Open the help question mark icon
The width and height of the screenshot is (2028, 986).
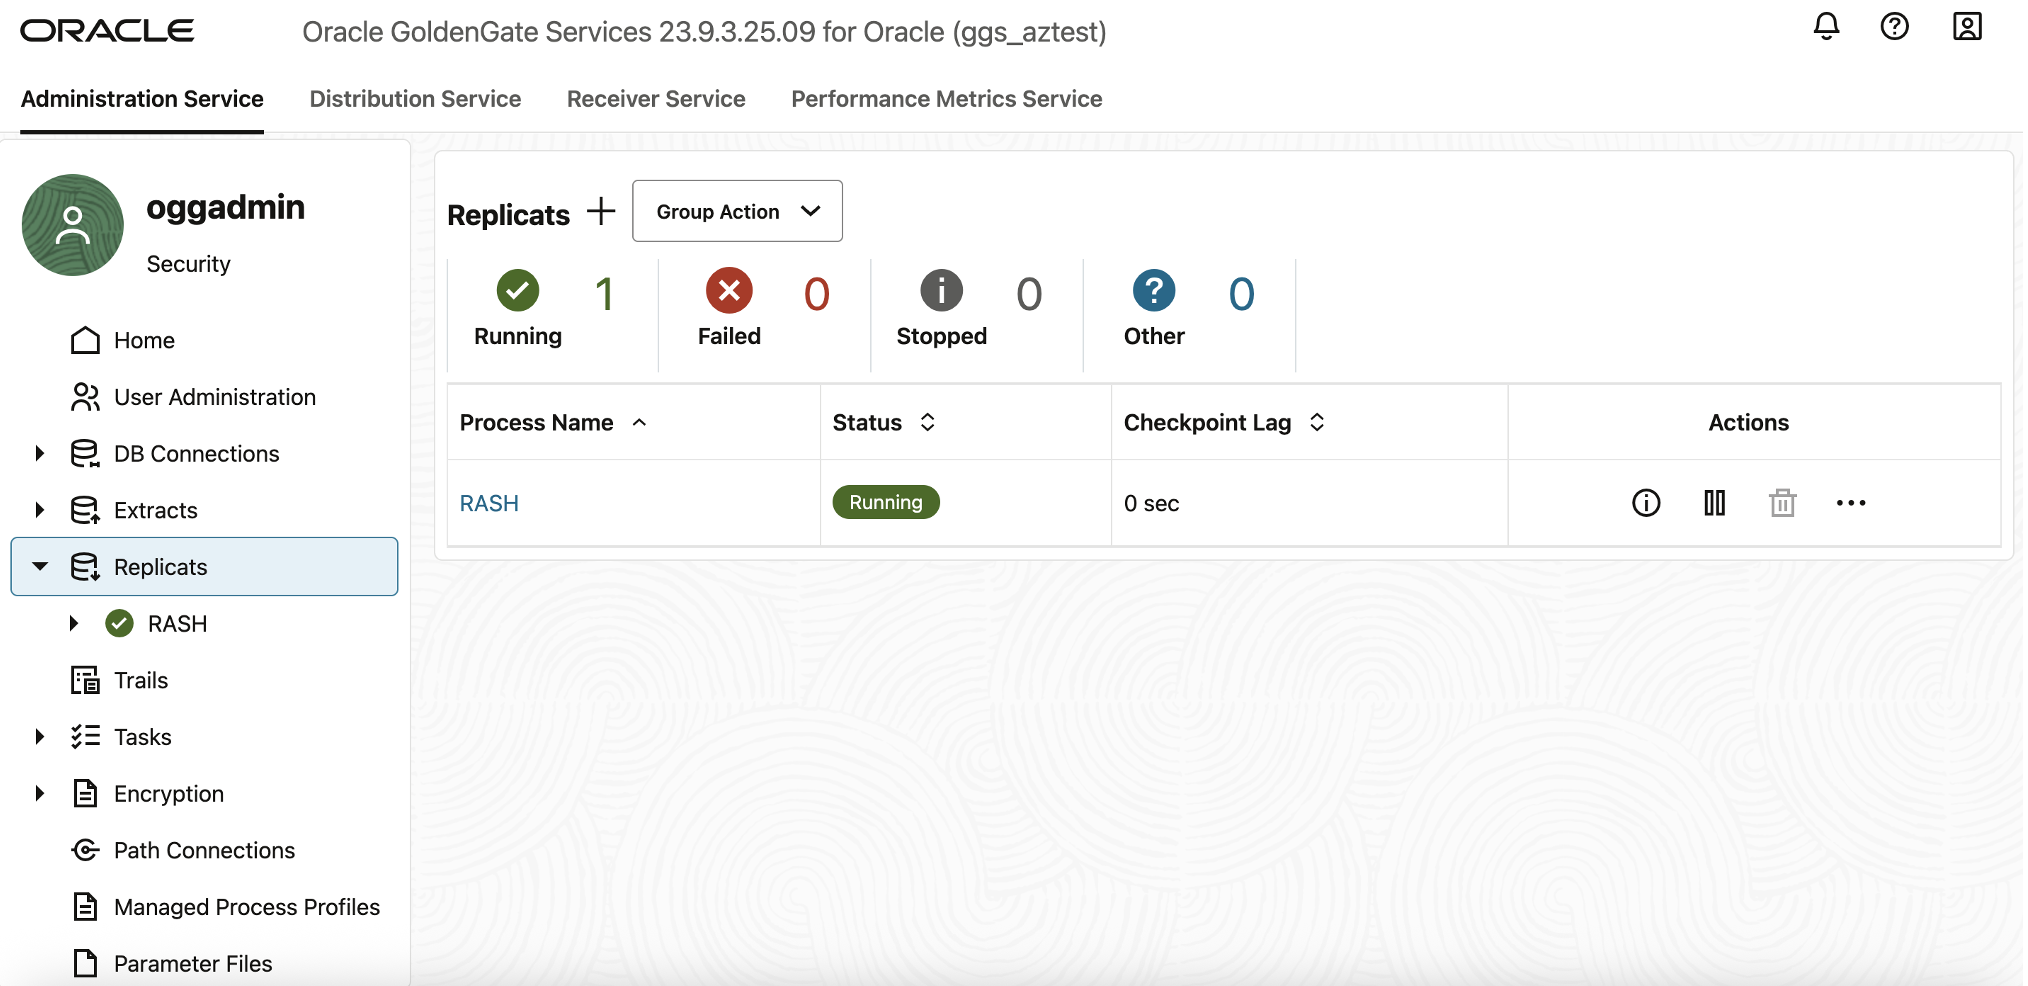click(x=1894, y=27)
